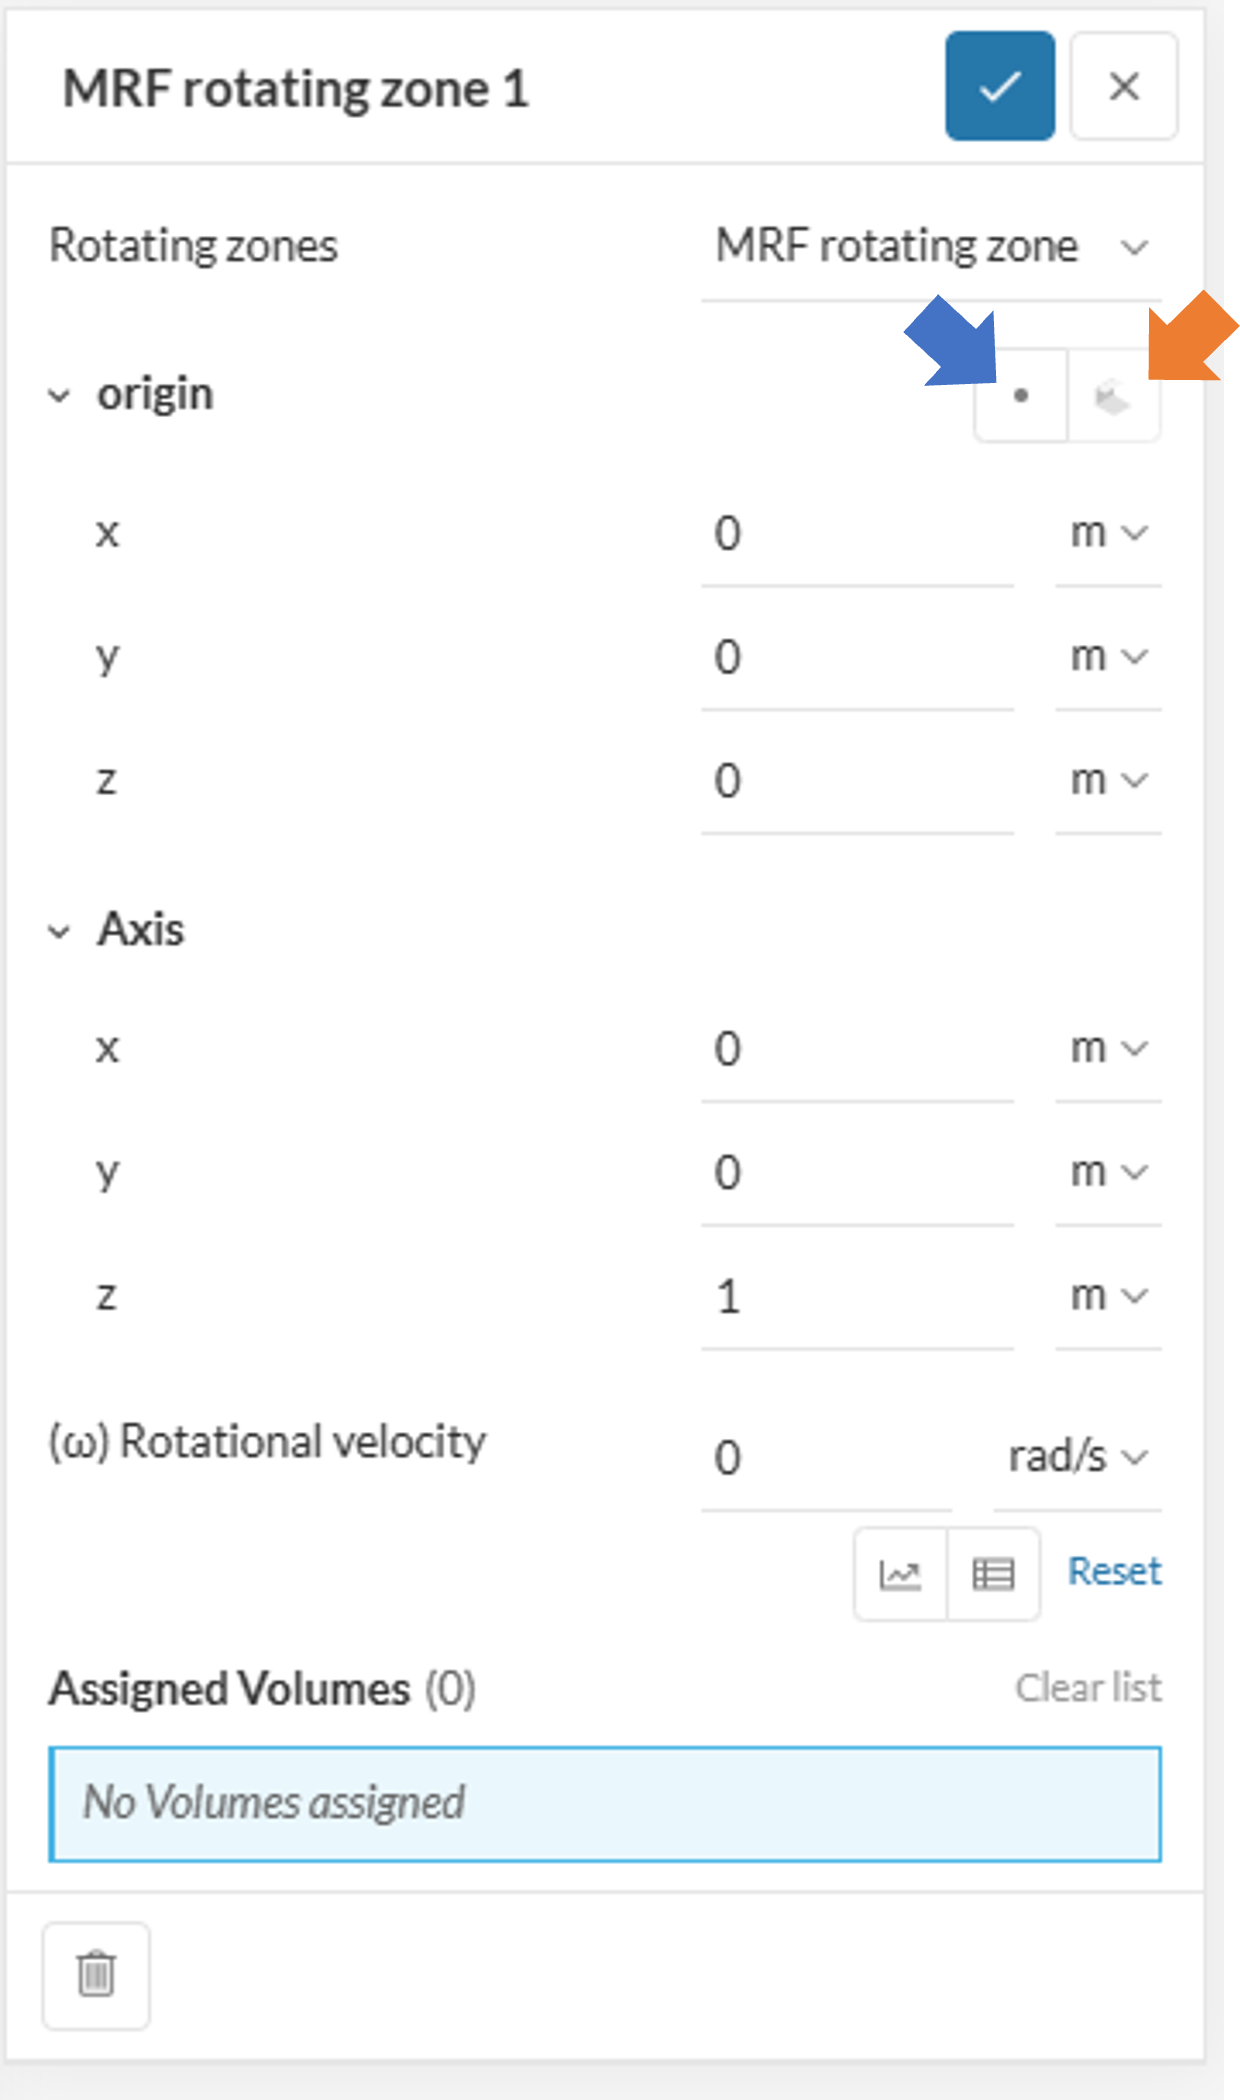Click Clear list for Assigned Volumes
The width and height of the screenshot is (1240, 2100).
[x=1088, y=1688]
